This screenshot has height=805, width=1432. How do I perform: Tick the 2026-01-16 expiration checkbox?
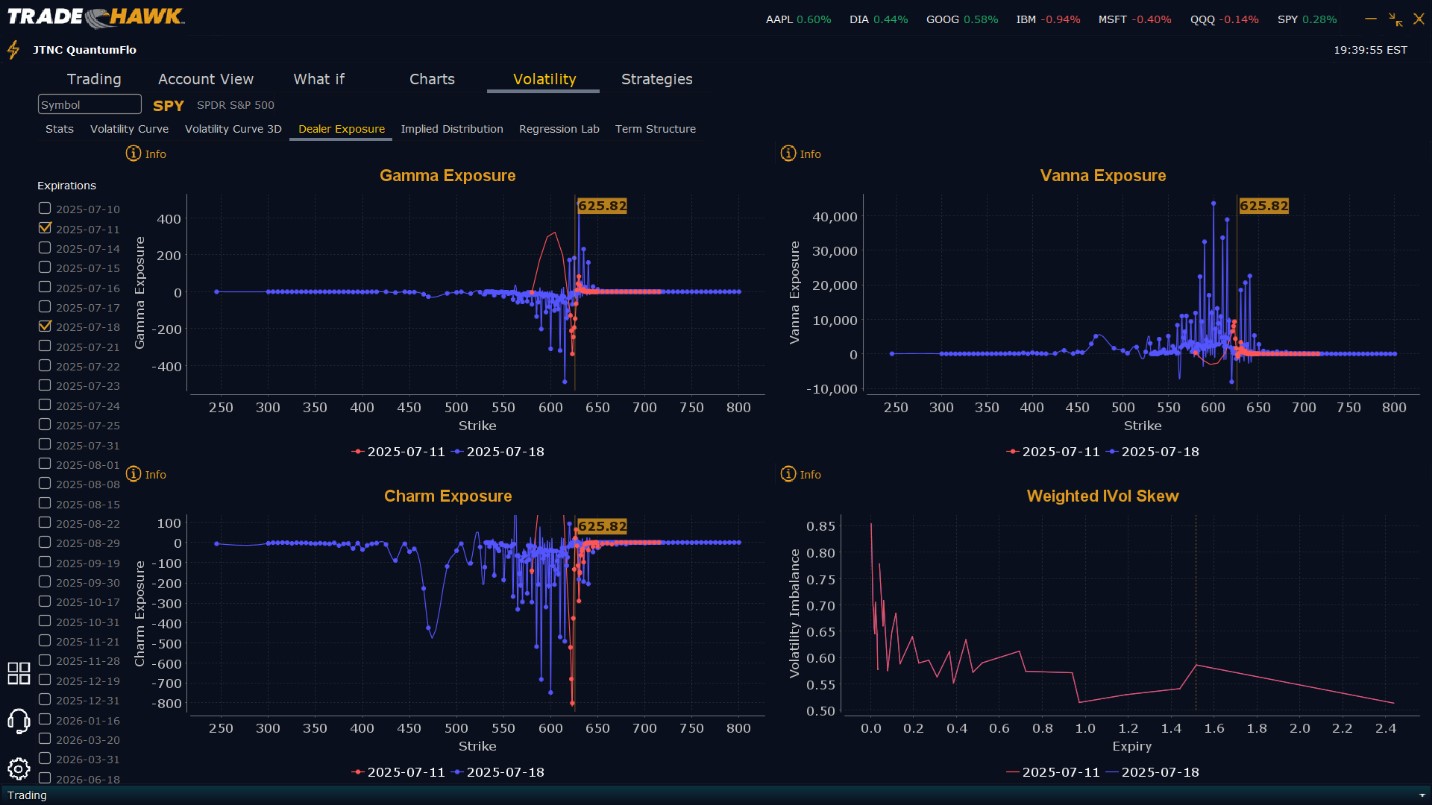[45, 719]
